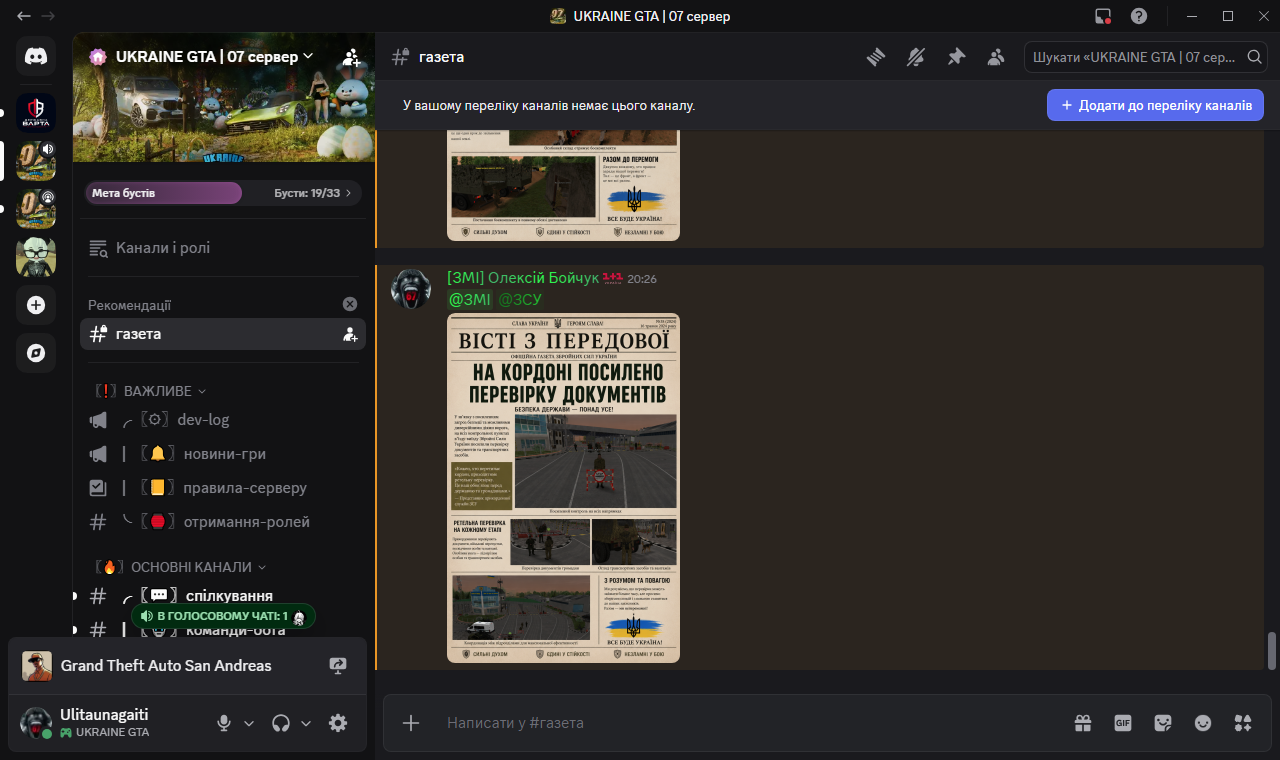Open the правила-серверу channel
Screen dimensions: 1280x760
point(223,488)
